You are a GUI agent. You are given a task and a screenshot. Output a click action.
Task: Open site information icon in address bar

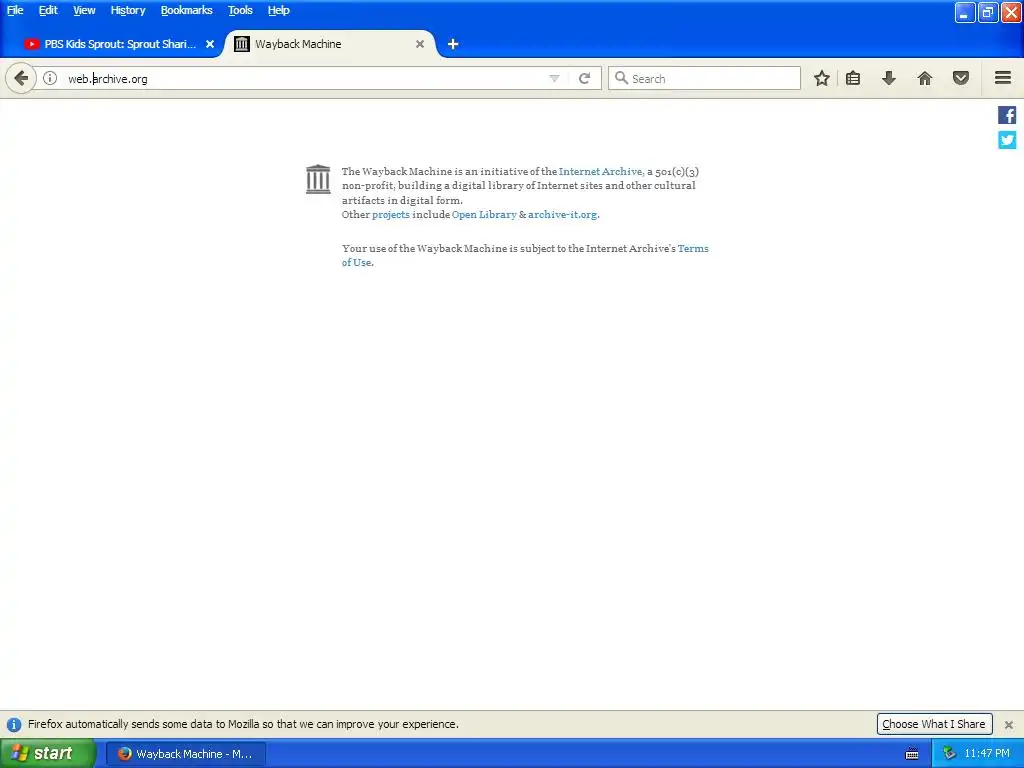[50, 78]
